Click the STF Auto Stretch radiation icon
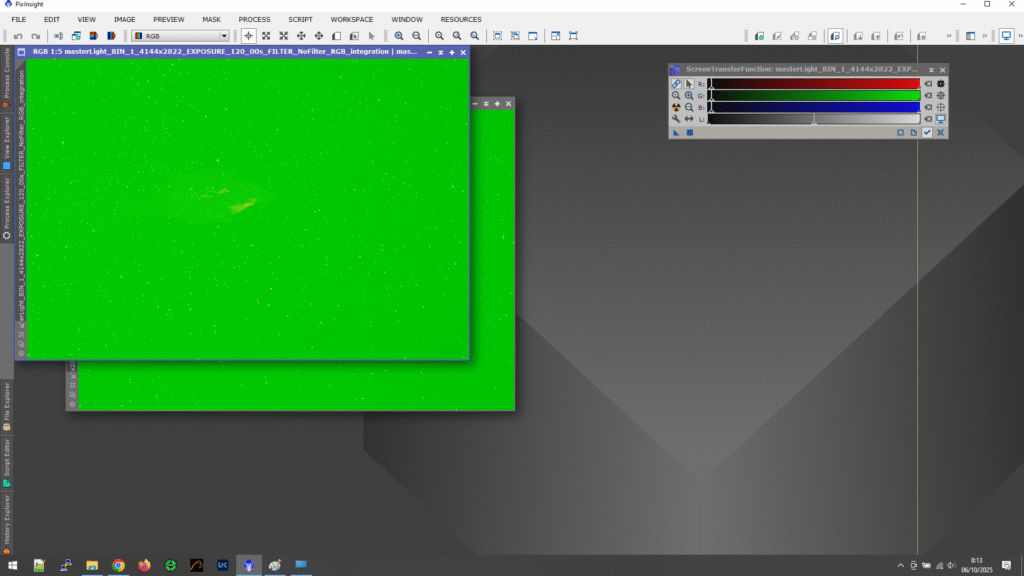The image size is (1024, 576). click(x=676, y=107)
